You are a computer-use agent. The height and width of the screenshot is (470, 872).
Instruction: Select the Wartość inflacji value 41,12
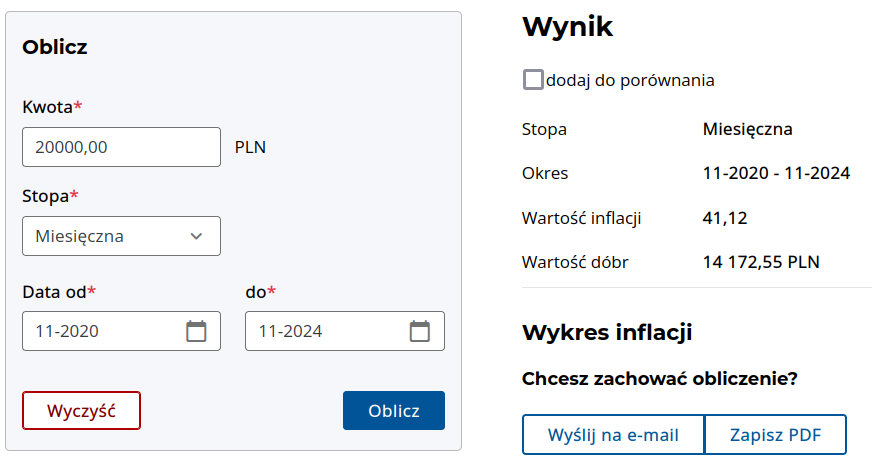[x=725, y=218]
